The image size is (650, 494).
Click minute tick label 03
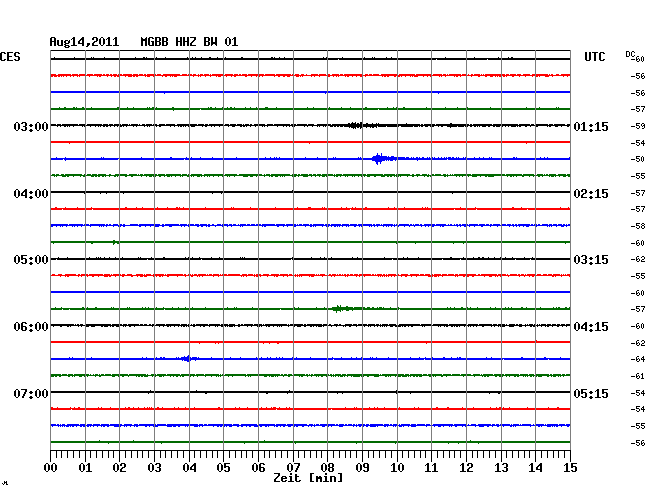(155, 468)
